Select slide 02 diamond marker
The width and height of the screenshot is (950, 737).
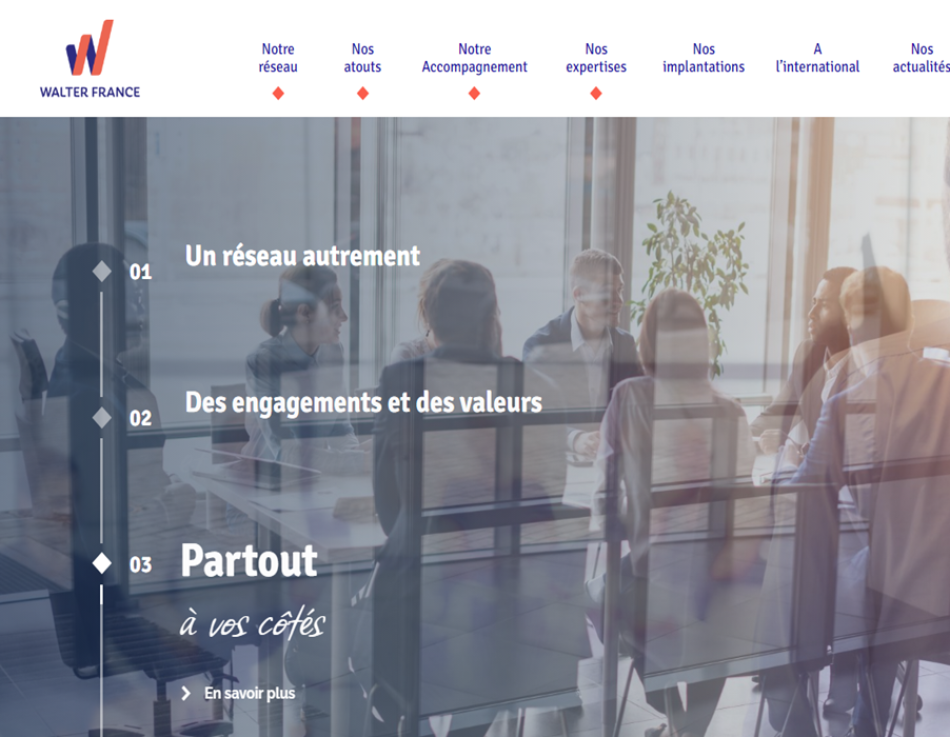(x=102, y=418)
